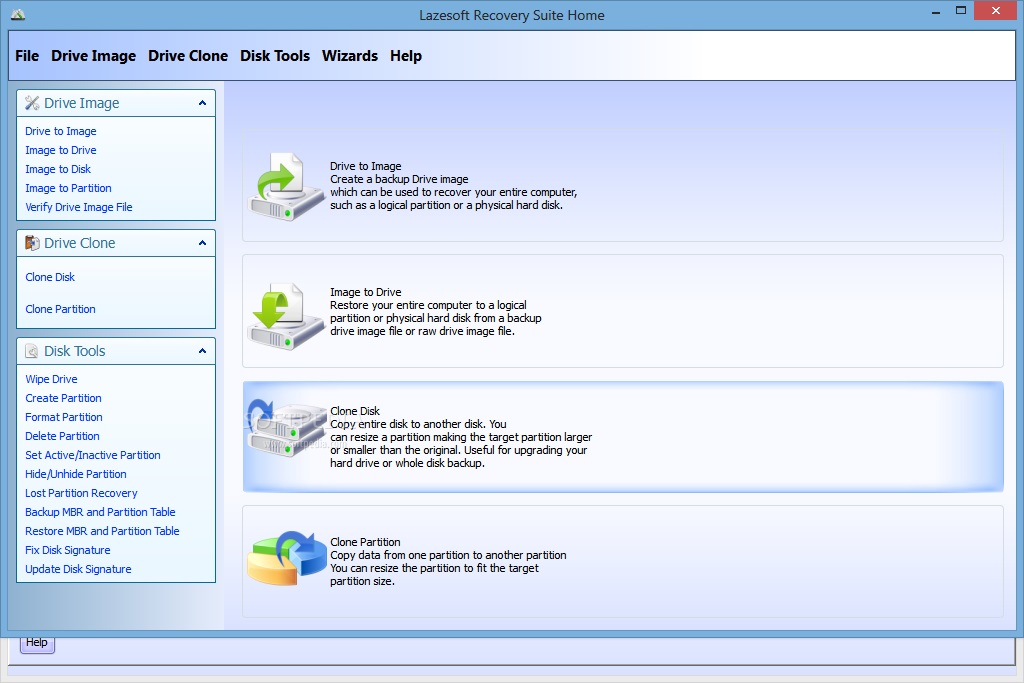
Task: Collapse the Drive Image sidebar panel
Action: [202, 103]
